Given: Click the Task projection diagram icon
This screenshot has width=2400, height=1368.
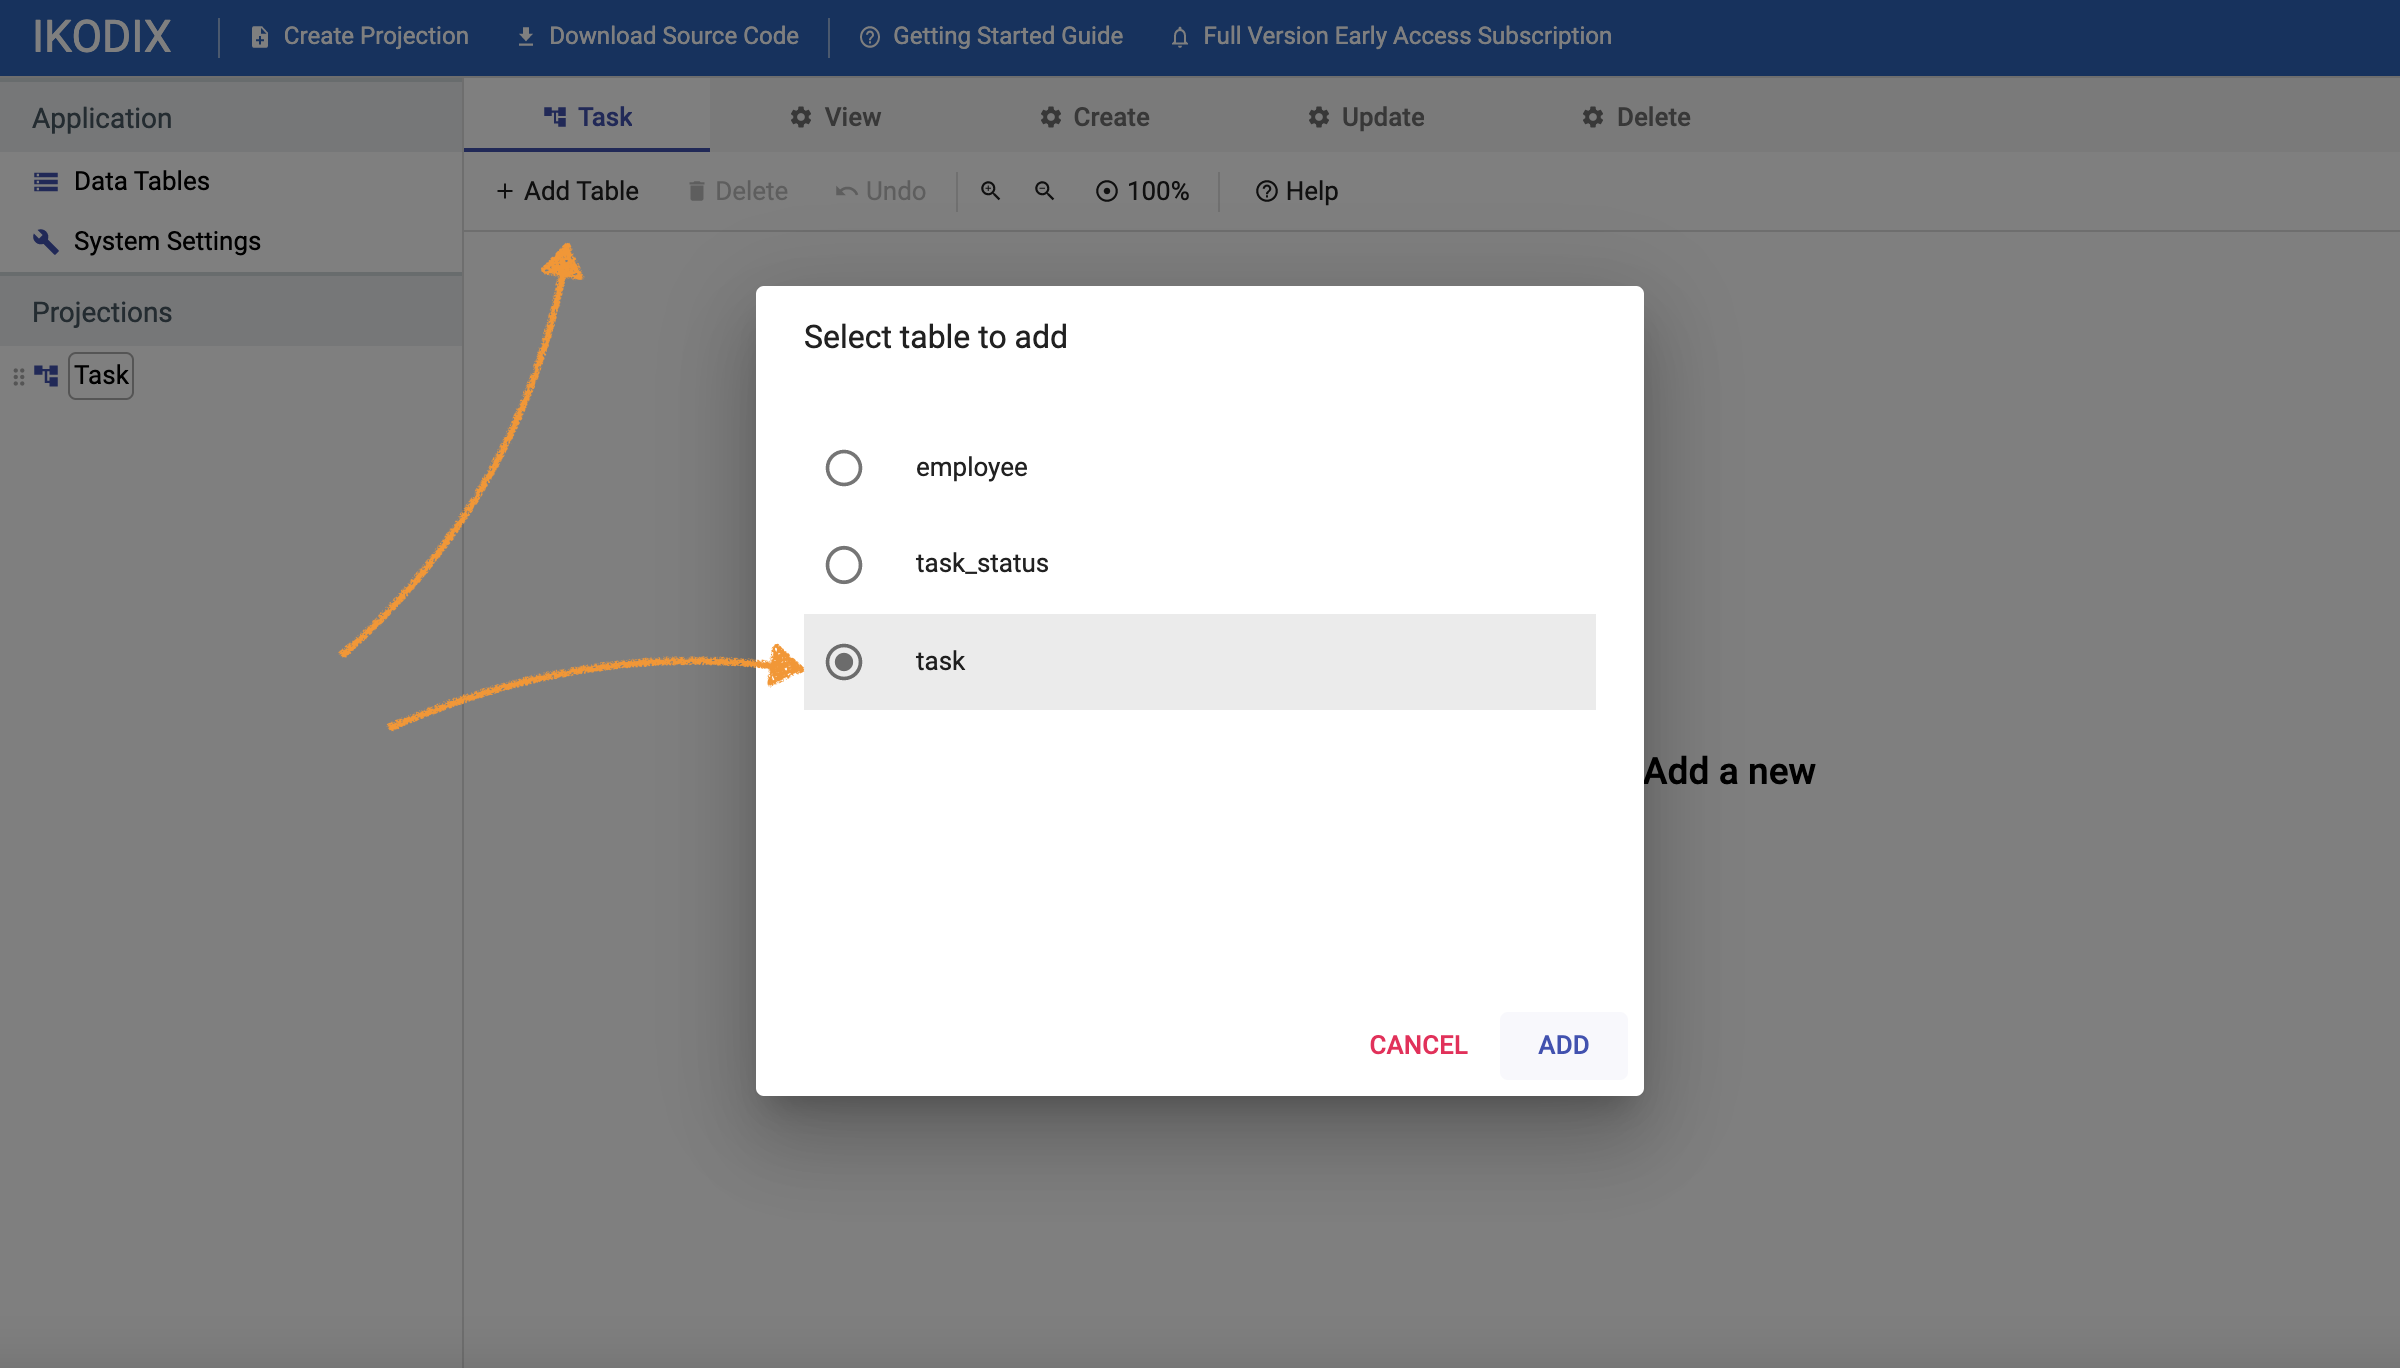Looking at the screenshot, I should (x=46, y=376).
